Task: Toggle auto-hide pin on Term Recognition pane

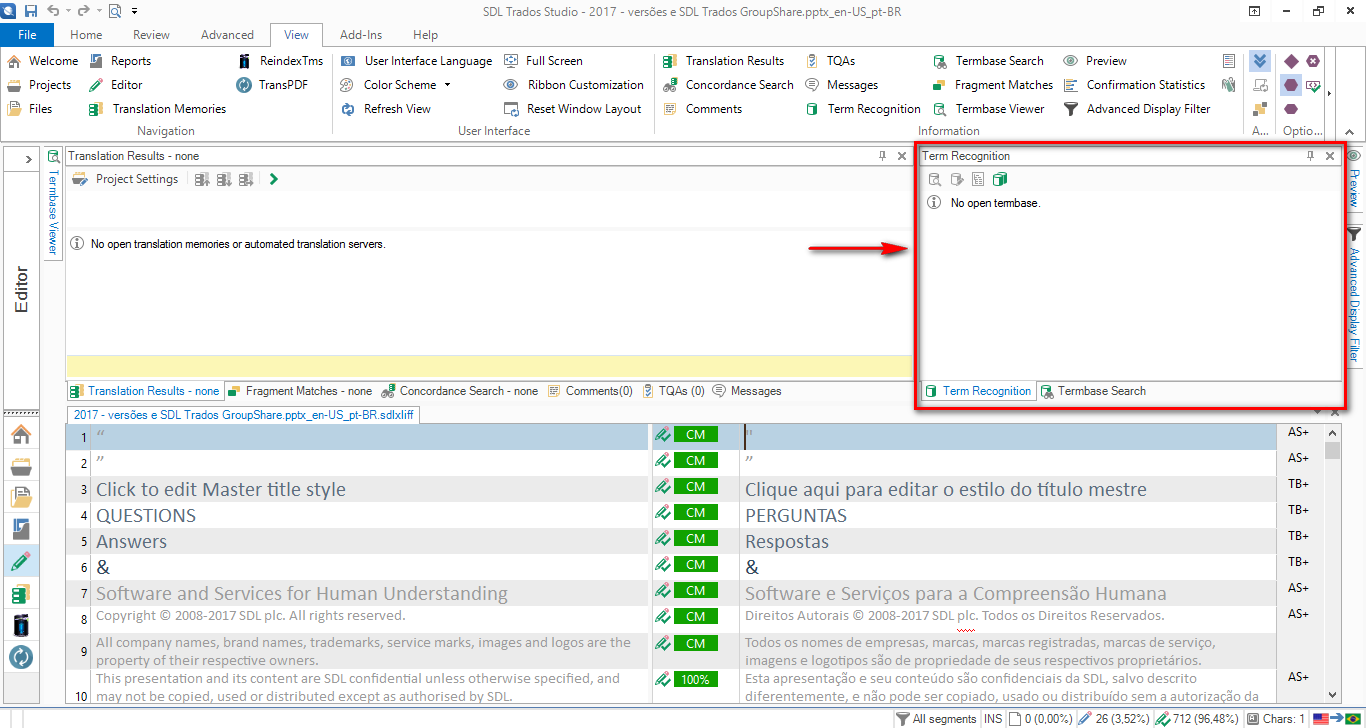Action: pos(1310,156)
